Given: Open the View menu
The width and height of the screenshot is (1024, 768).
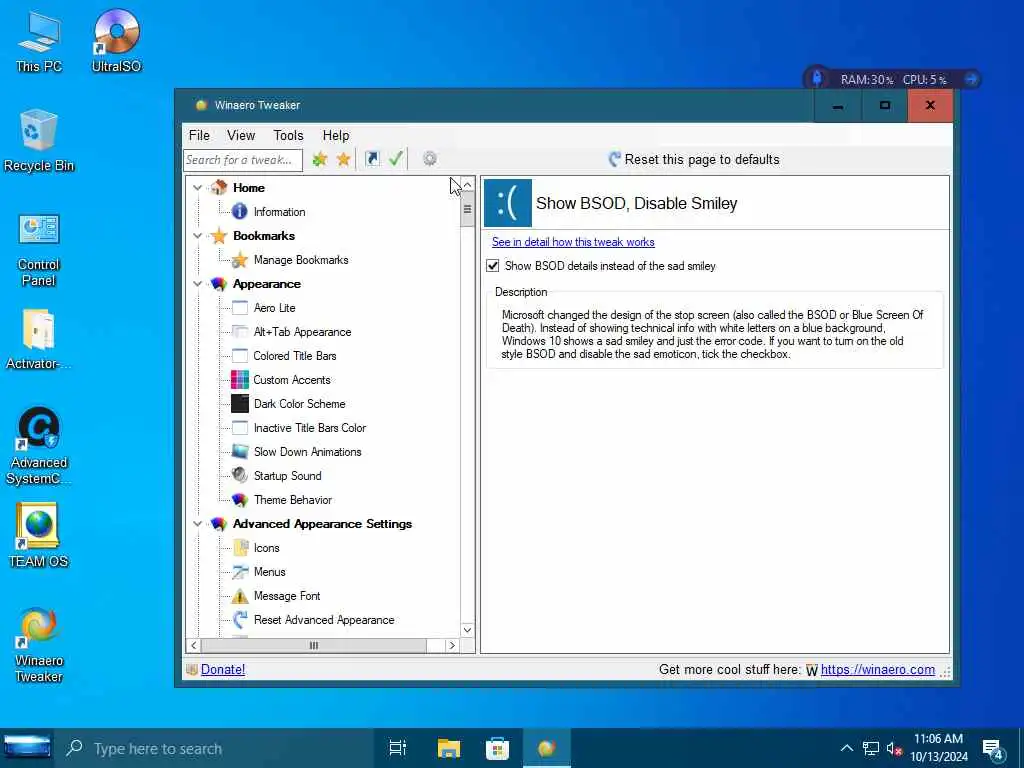Looking at the screenshot, I should (241, 135).
